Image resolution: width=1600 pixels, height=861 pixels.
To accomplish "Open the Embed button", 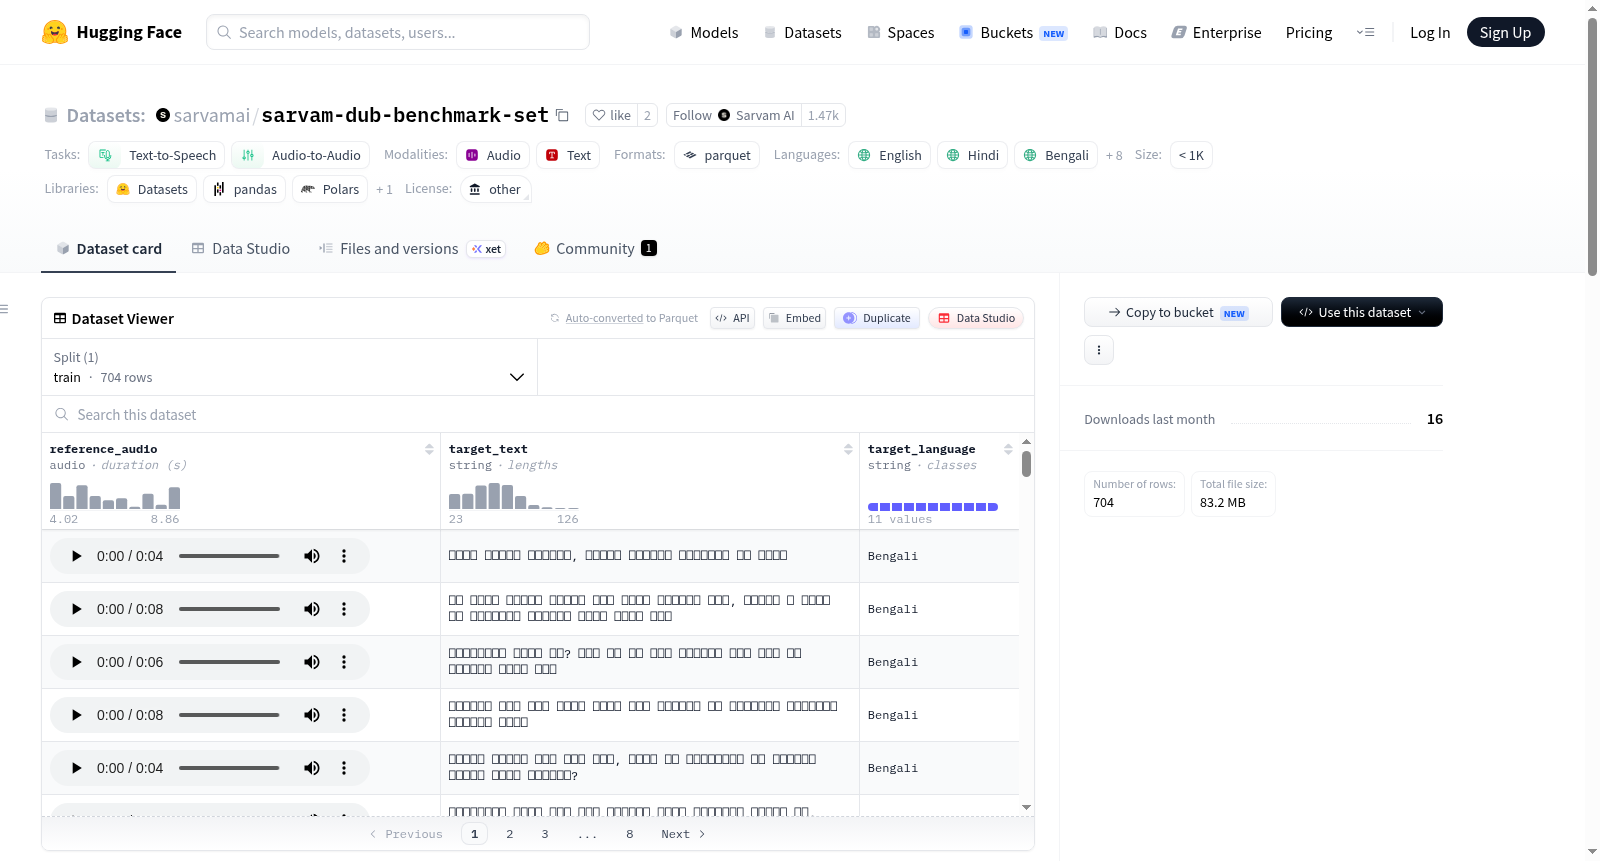I will point(794,318).
